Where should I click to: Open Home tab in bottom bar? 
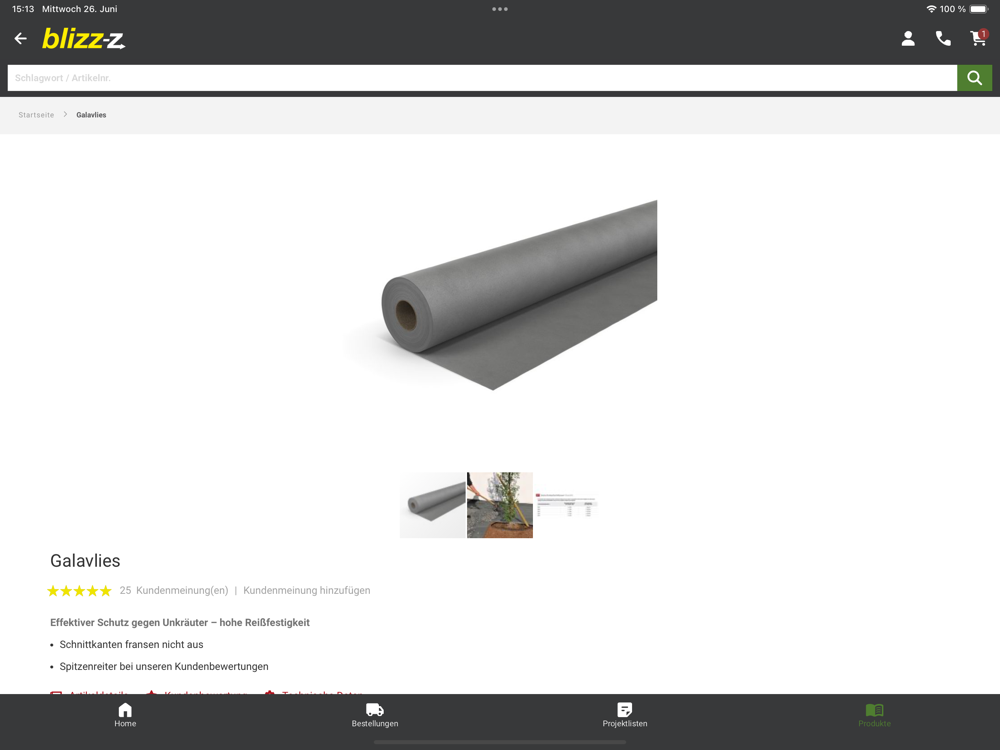pos(125,715)
